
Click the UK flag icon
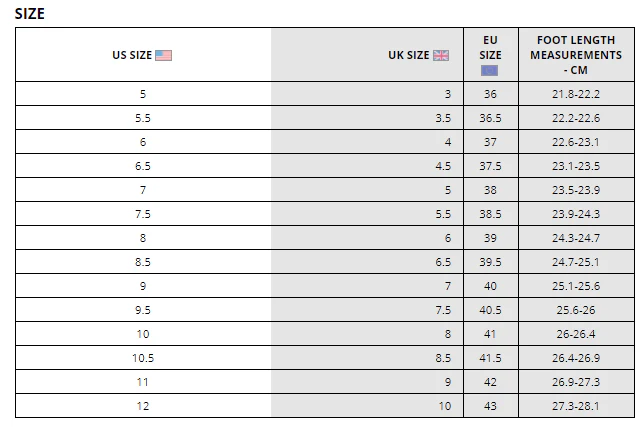[441, 55]
